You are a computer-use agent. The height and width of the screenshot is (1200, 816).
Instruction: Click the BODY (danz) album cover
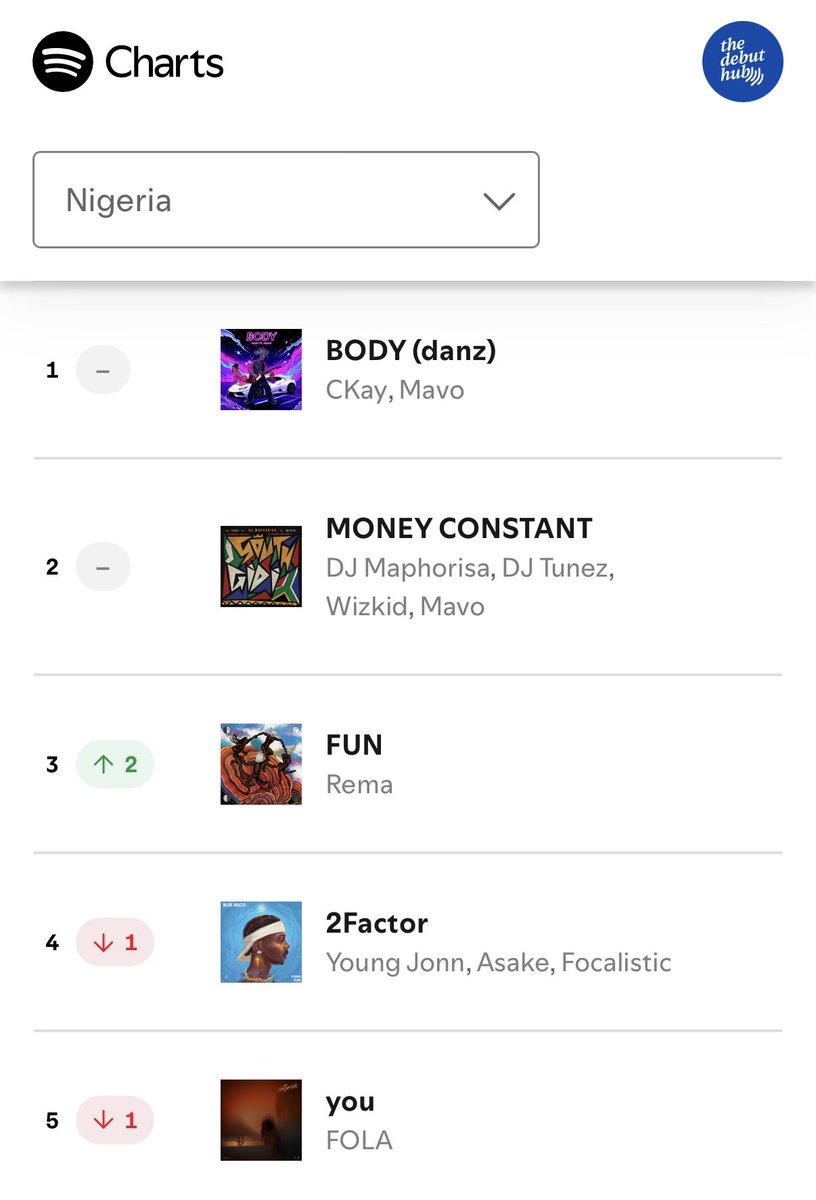261,369
